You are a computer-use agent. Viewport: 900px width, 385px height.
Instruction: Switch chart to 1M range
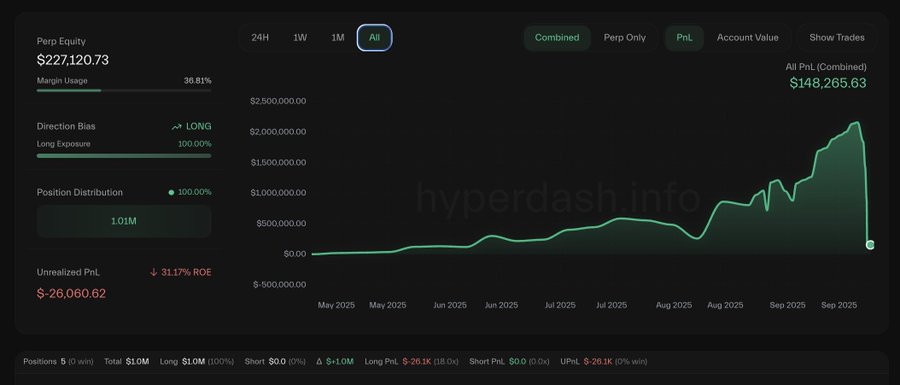pyautogui.click(x=338, y=37)
